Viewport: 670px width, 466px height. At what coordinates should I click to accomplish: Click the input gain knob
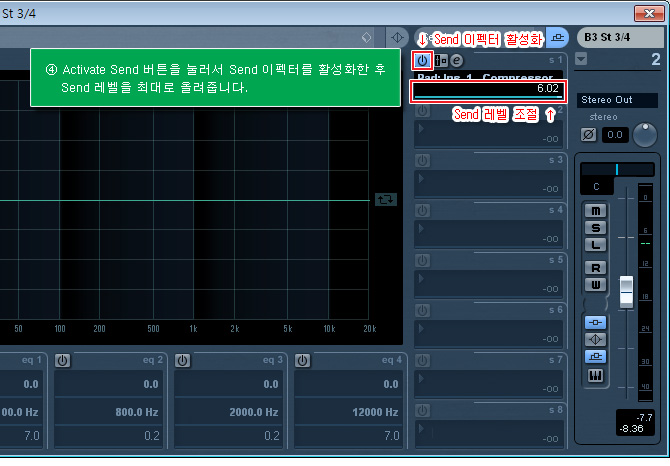[x=644, y=135]
